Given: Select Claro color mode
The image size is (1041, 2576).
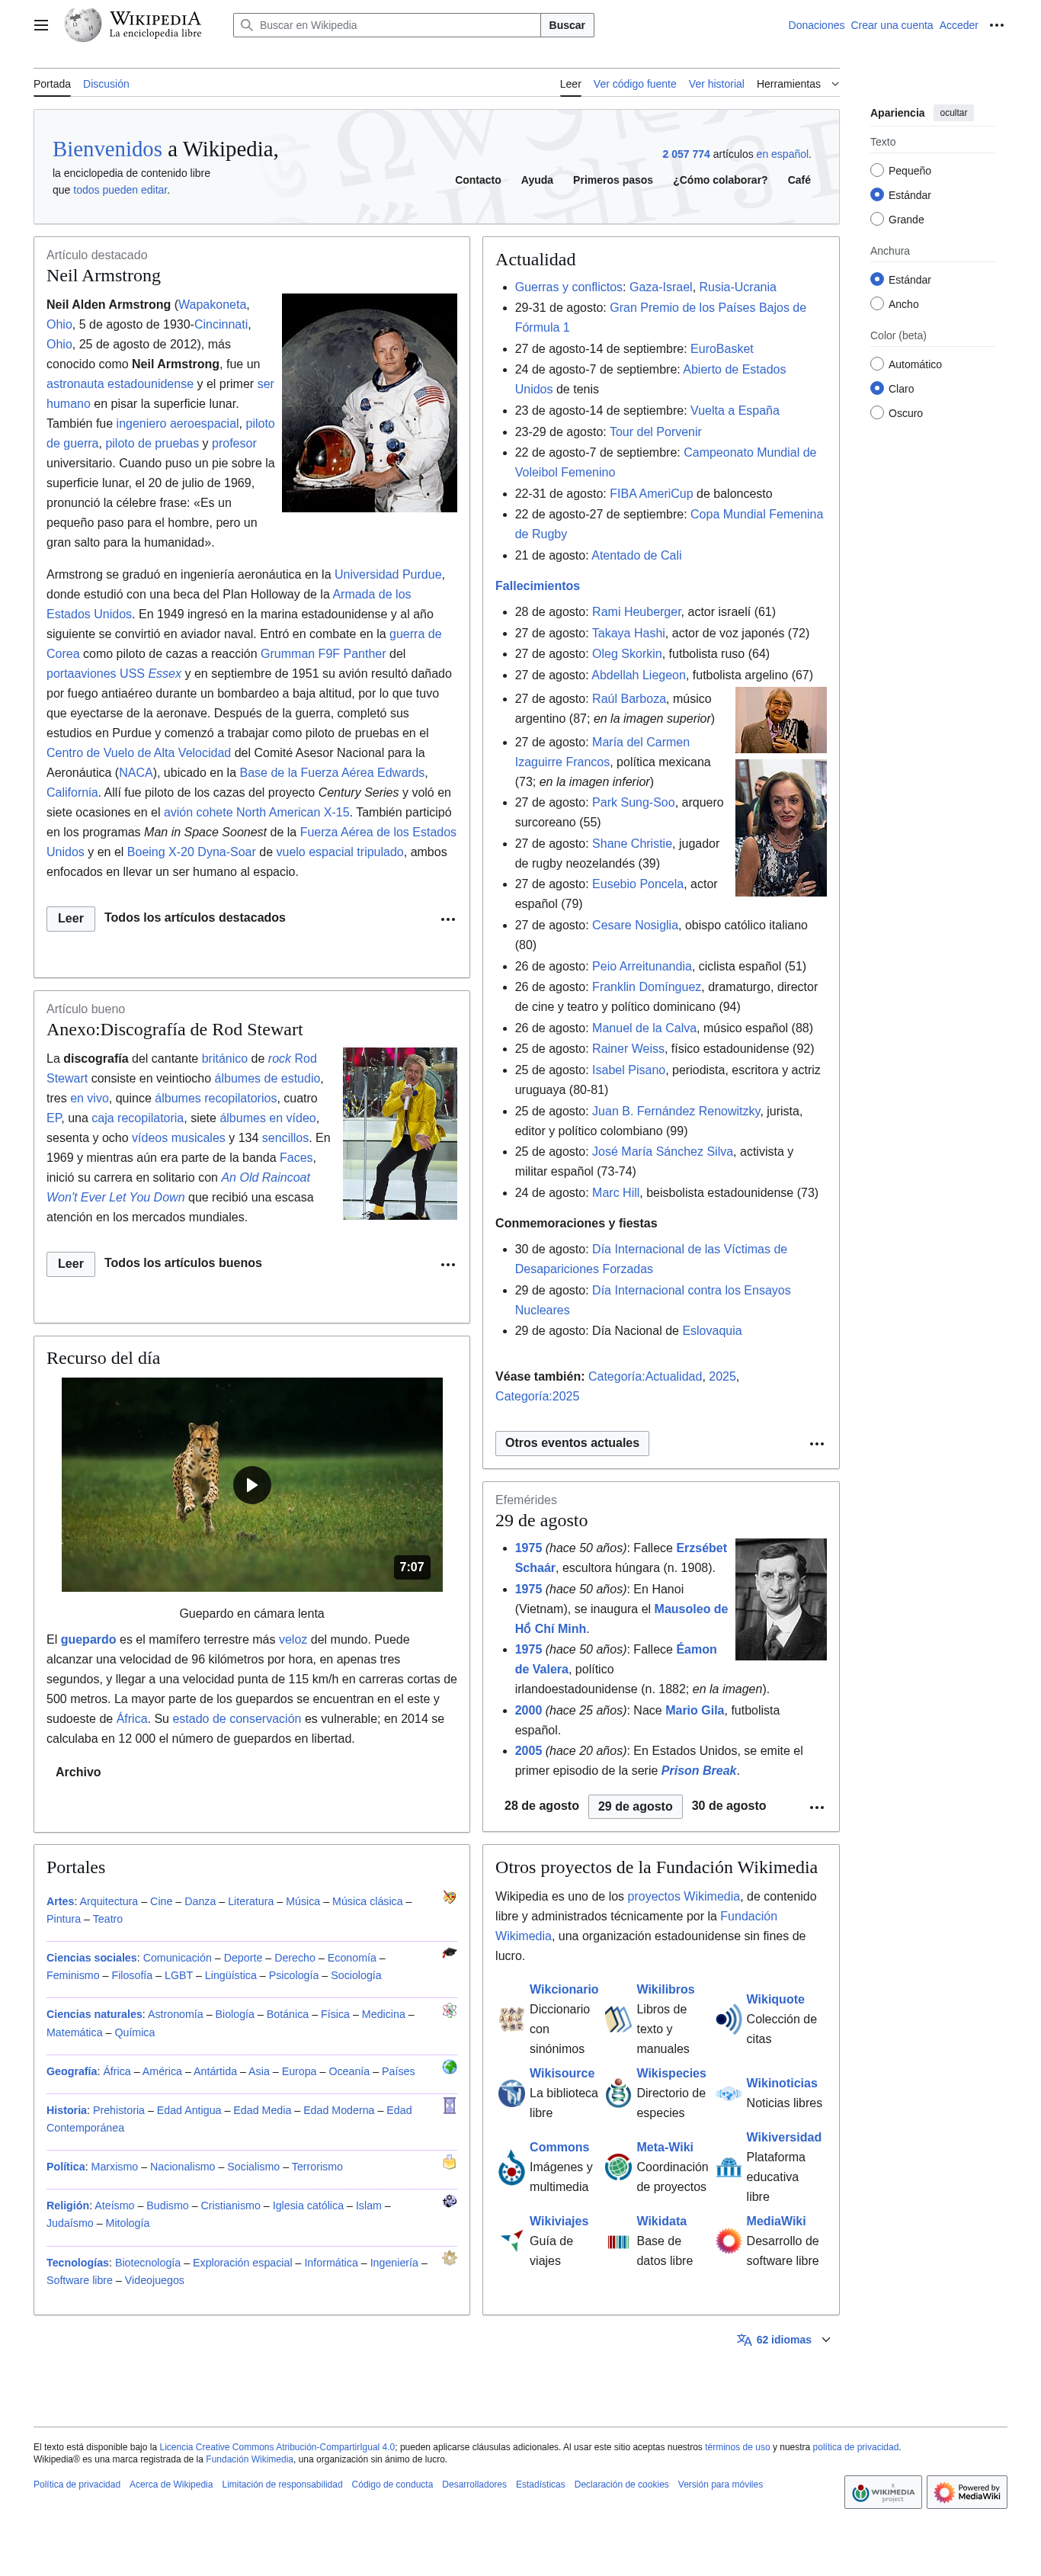Looking at the screenshot, I should [876, 388].
